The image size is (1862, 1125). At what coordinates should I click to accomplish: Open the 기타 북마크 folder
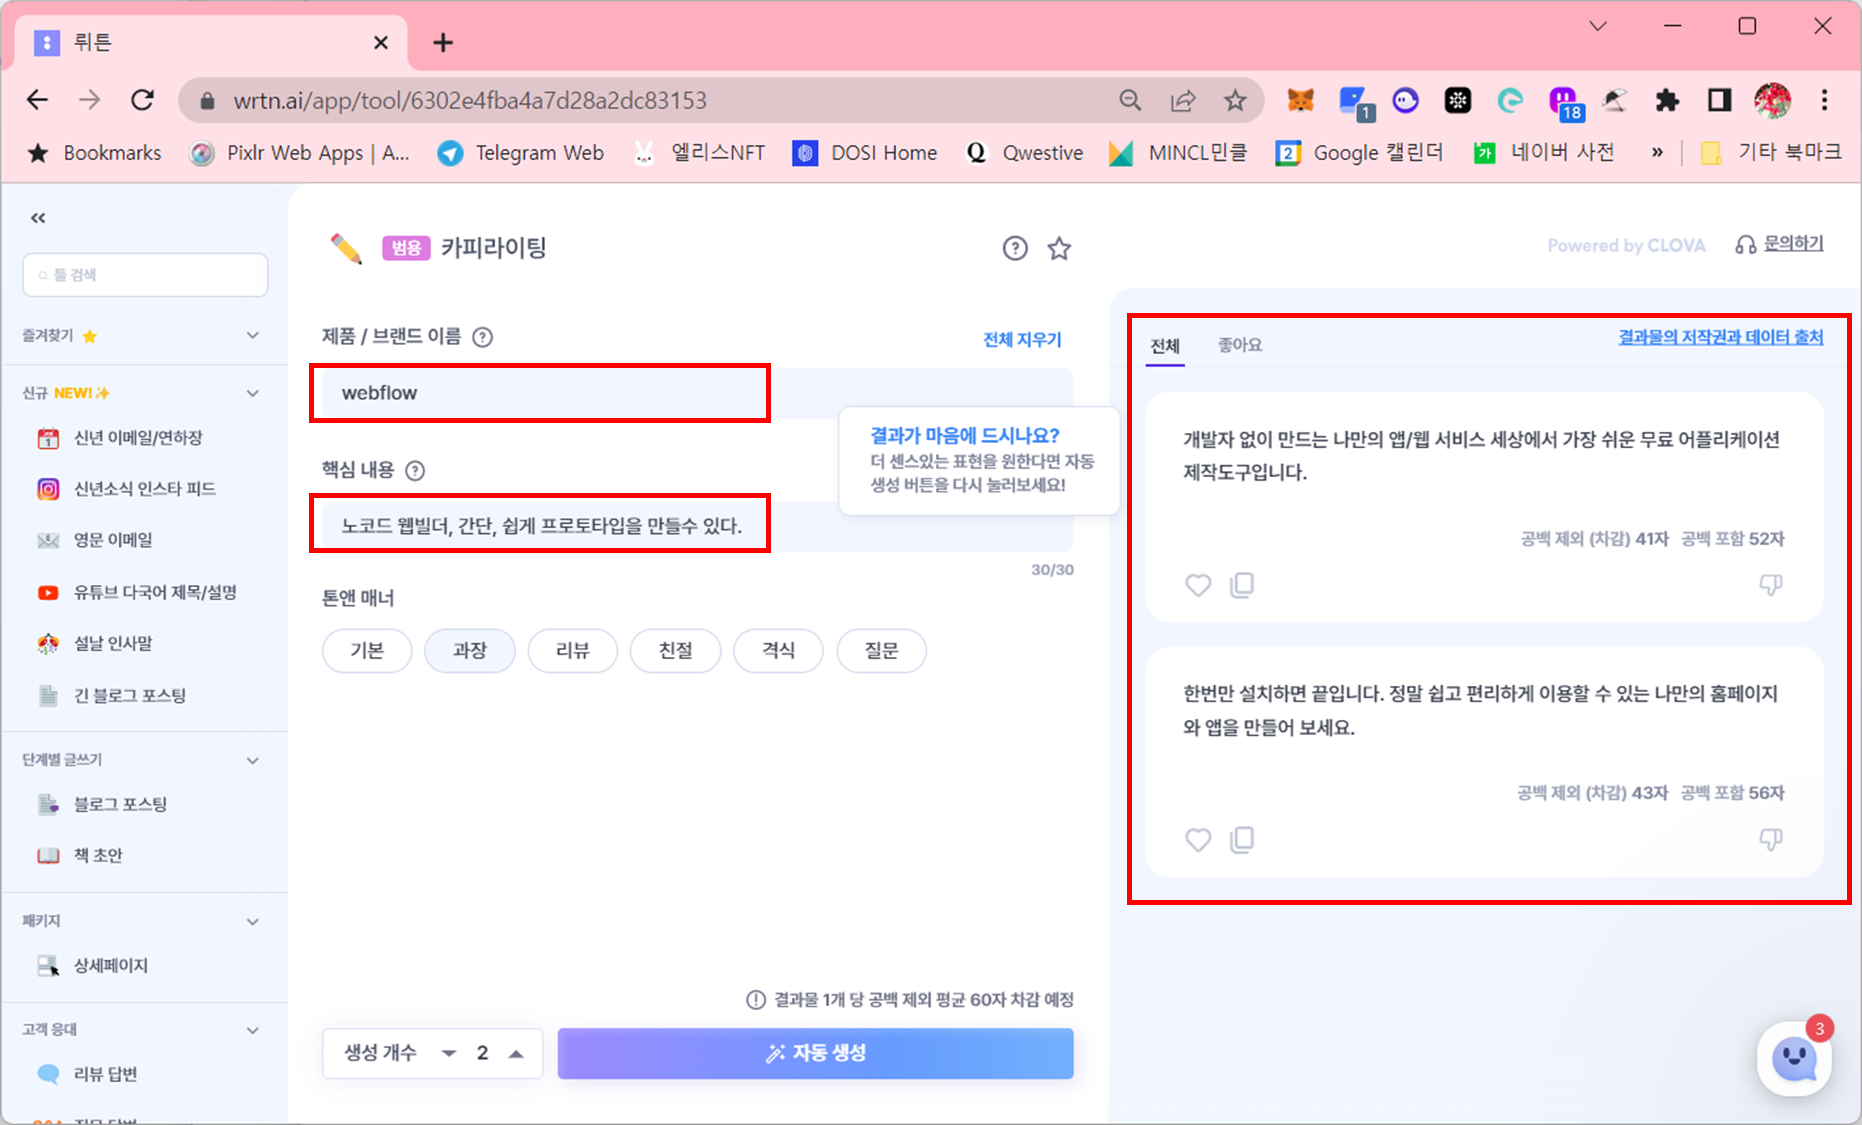[1770, 152]
